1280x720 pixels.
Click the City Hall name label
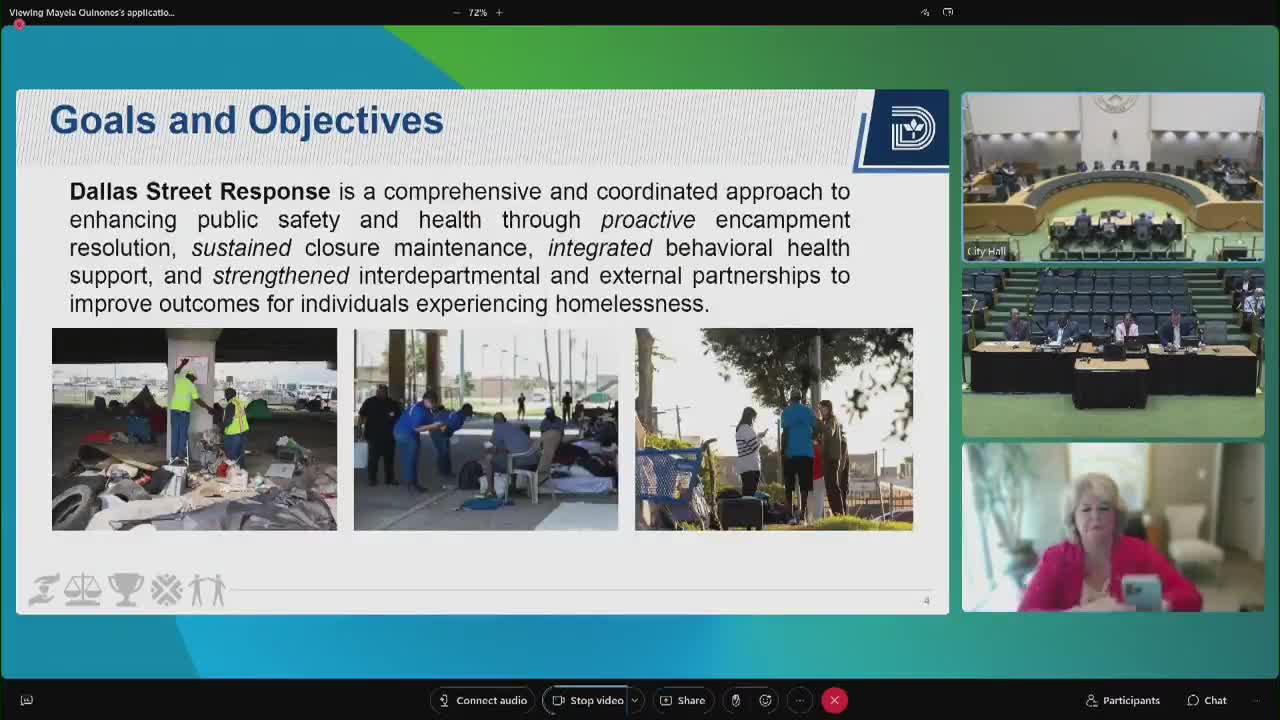pyautogui.click(x=986, y=251)
